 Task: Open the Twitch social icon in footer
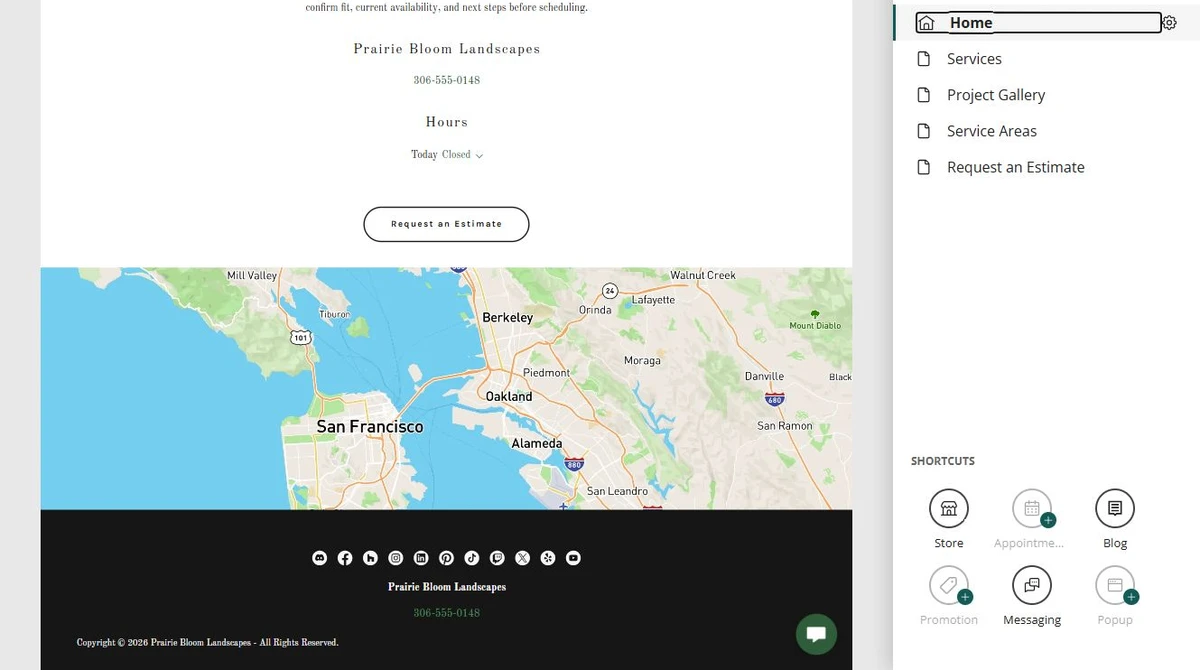tap(497, 558)
